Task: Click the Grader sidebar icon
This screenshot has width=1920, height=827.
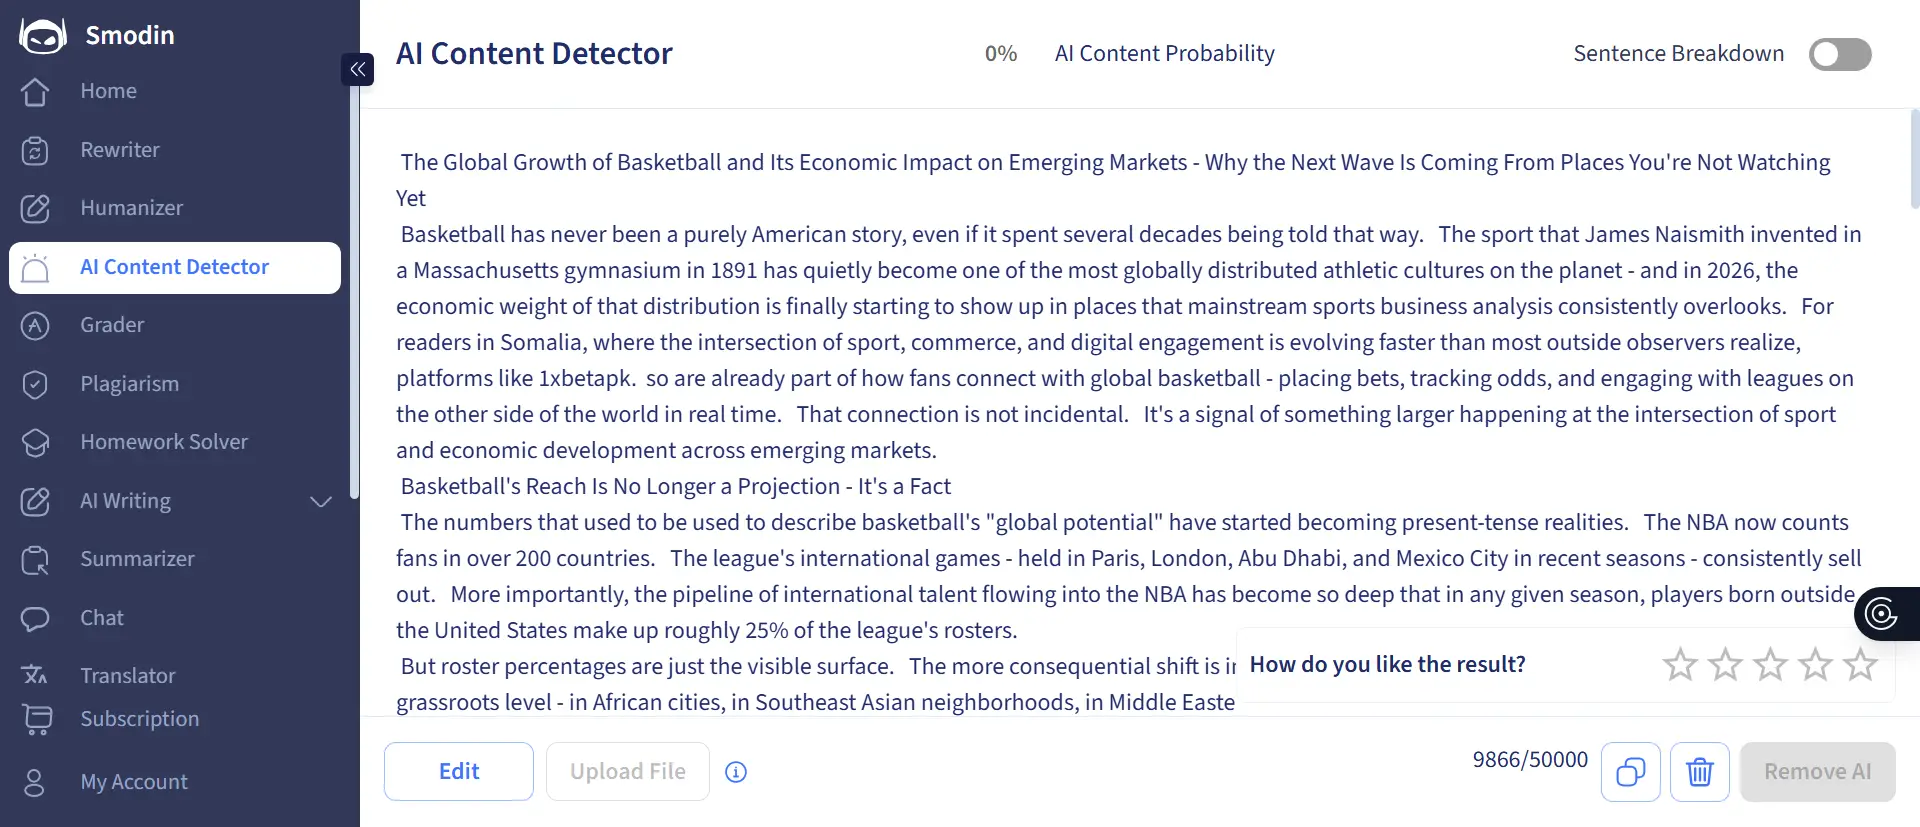Action: coord(35,325)
